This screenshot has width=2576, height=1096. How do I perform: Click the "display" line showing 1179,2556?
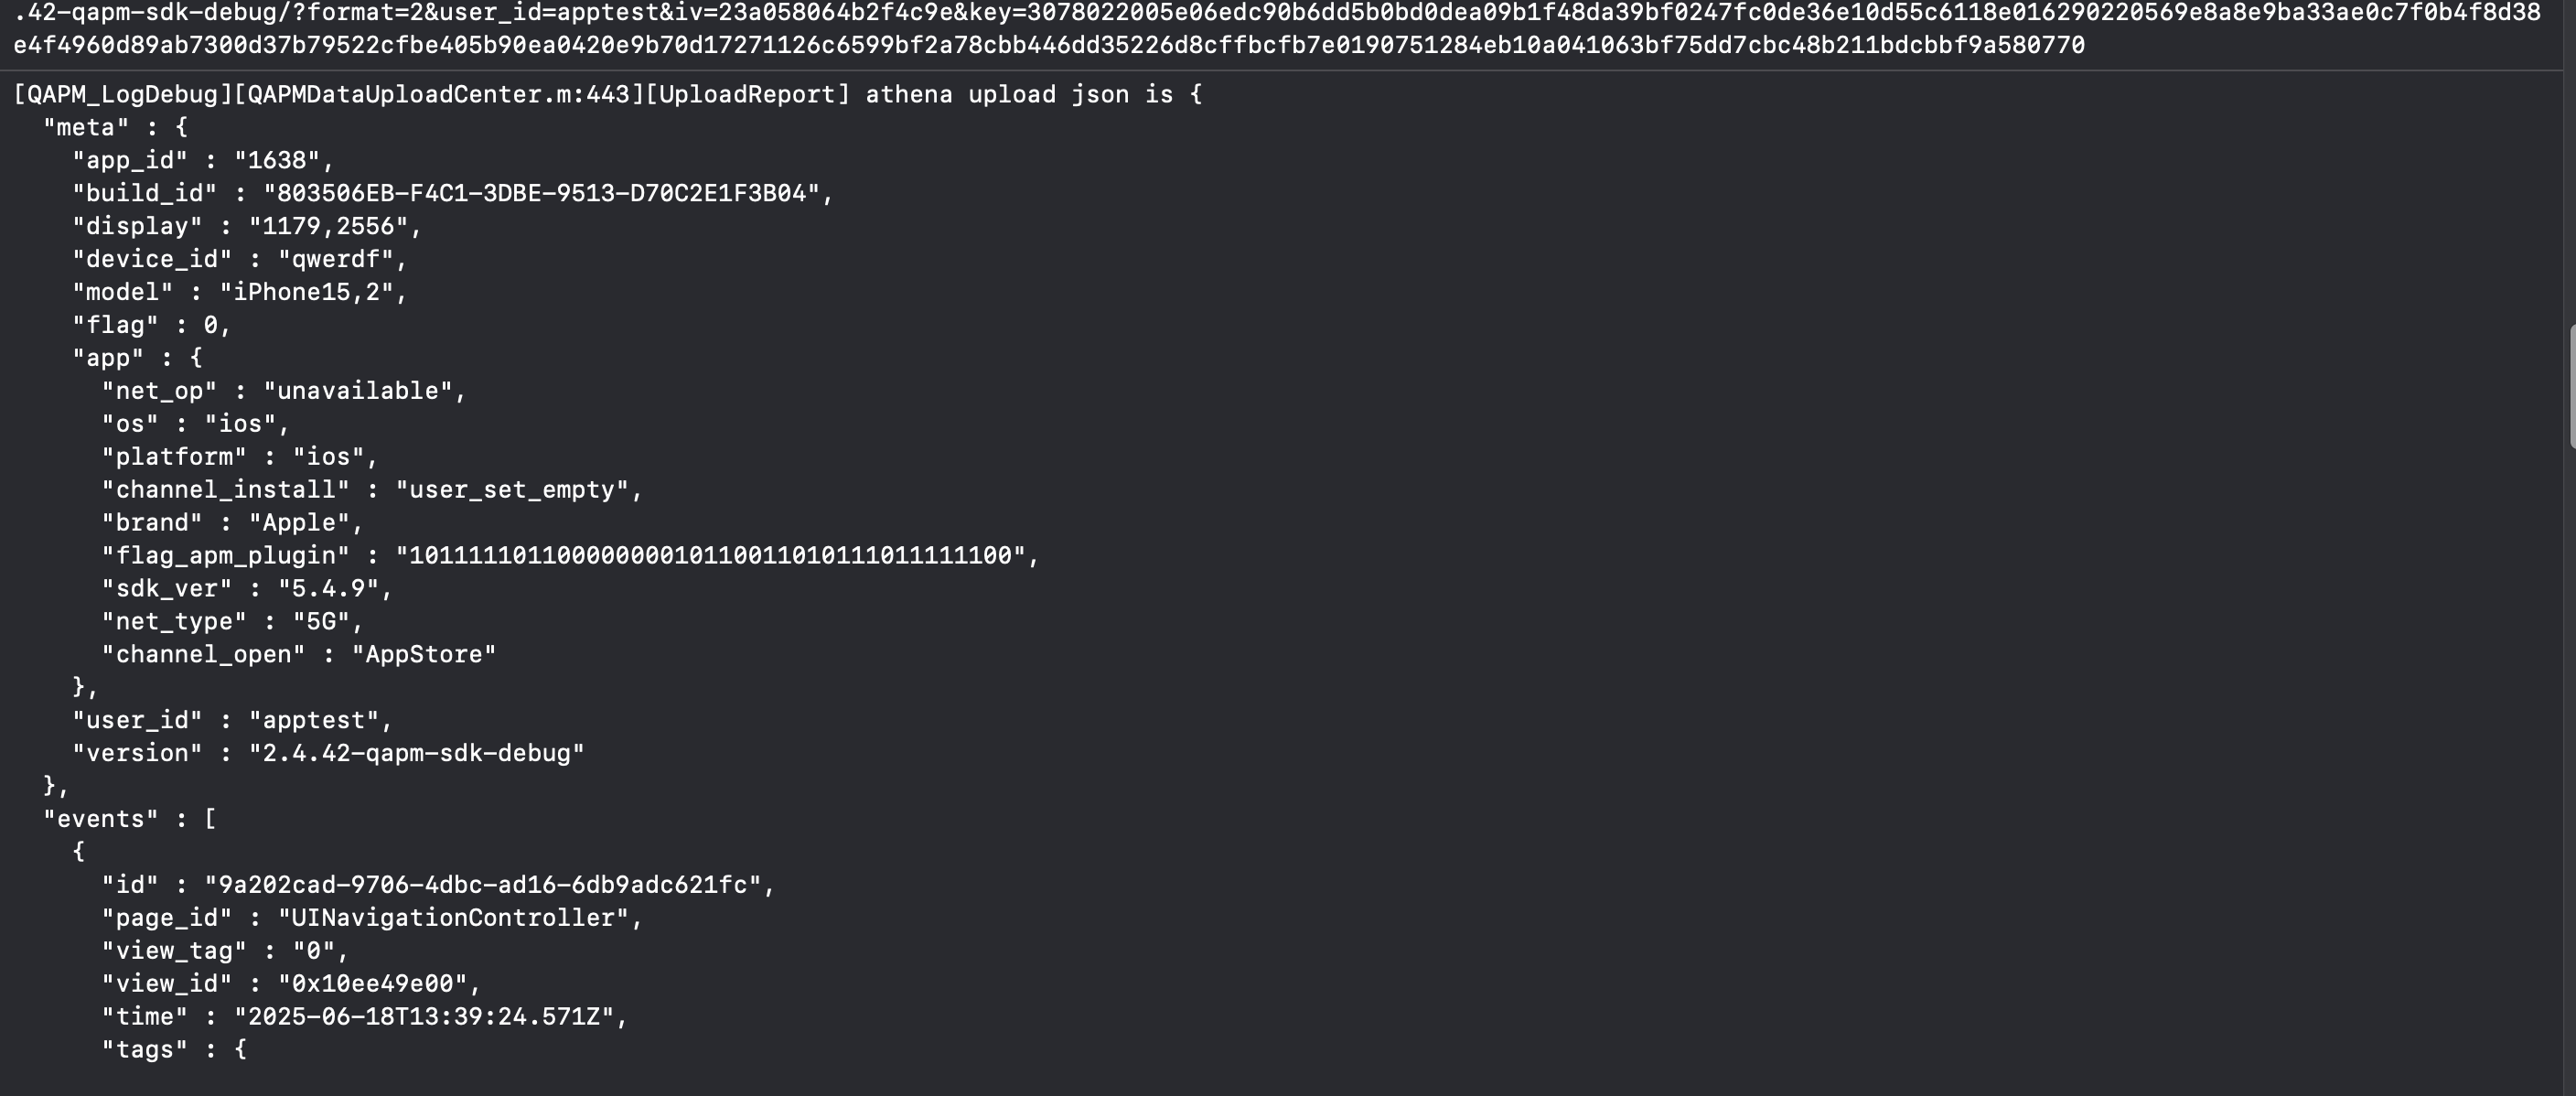tap(247, 226)
